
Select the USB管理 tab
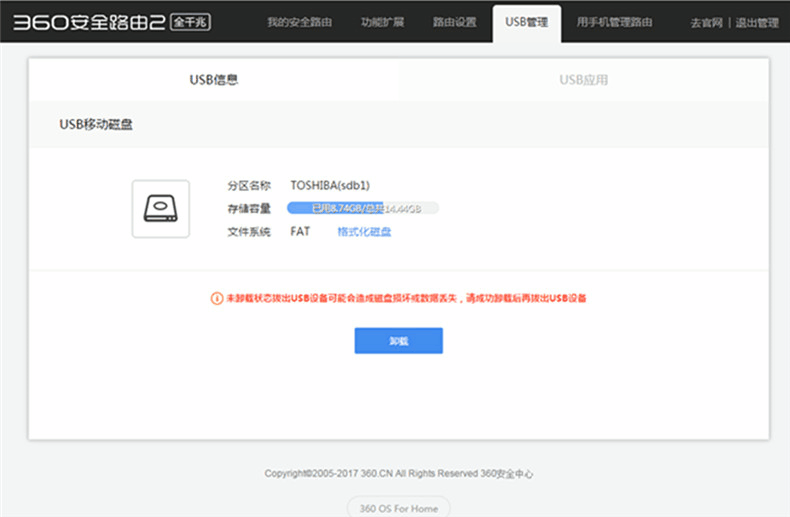point(526,23)
